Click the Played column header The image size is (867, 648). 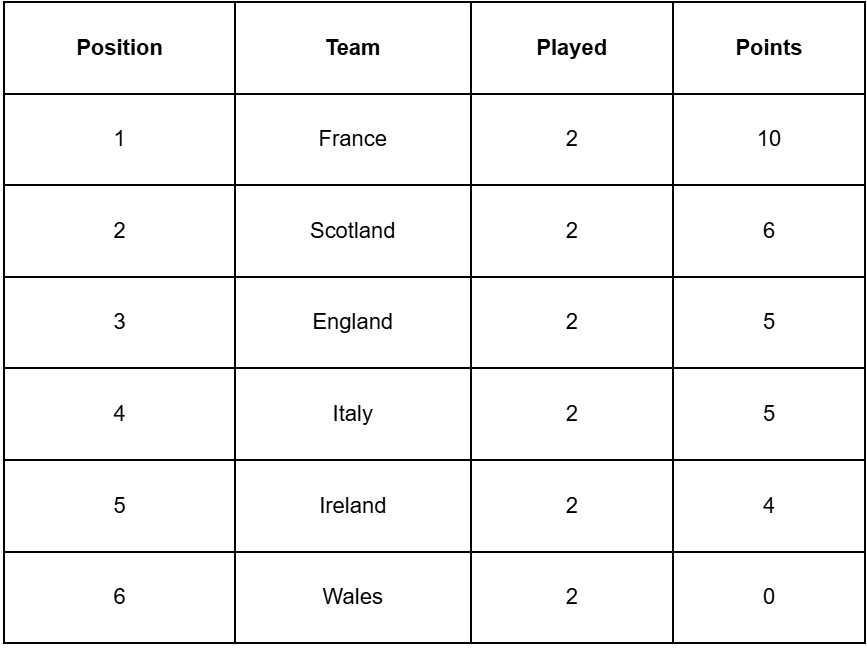coord(571,47)
